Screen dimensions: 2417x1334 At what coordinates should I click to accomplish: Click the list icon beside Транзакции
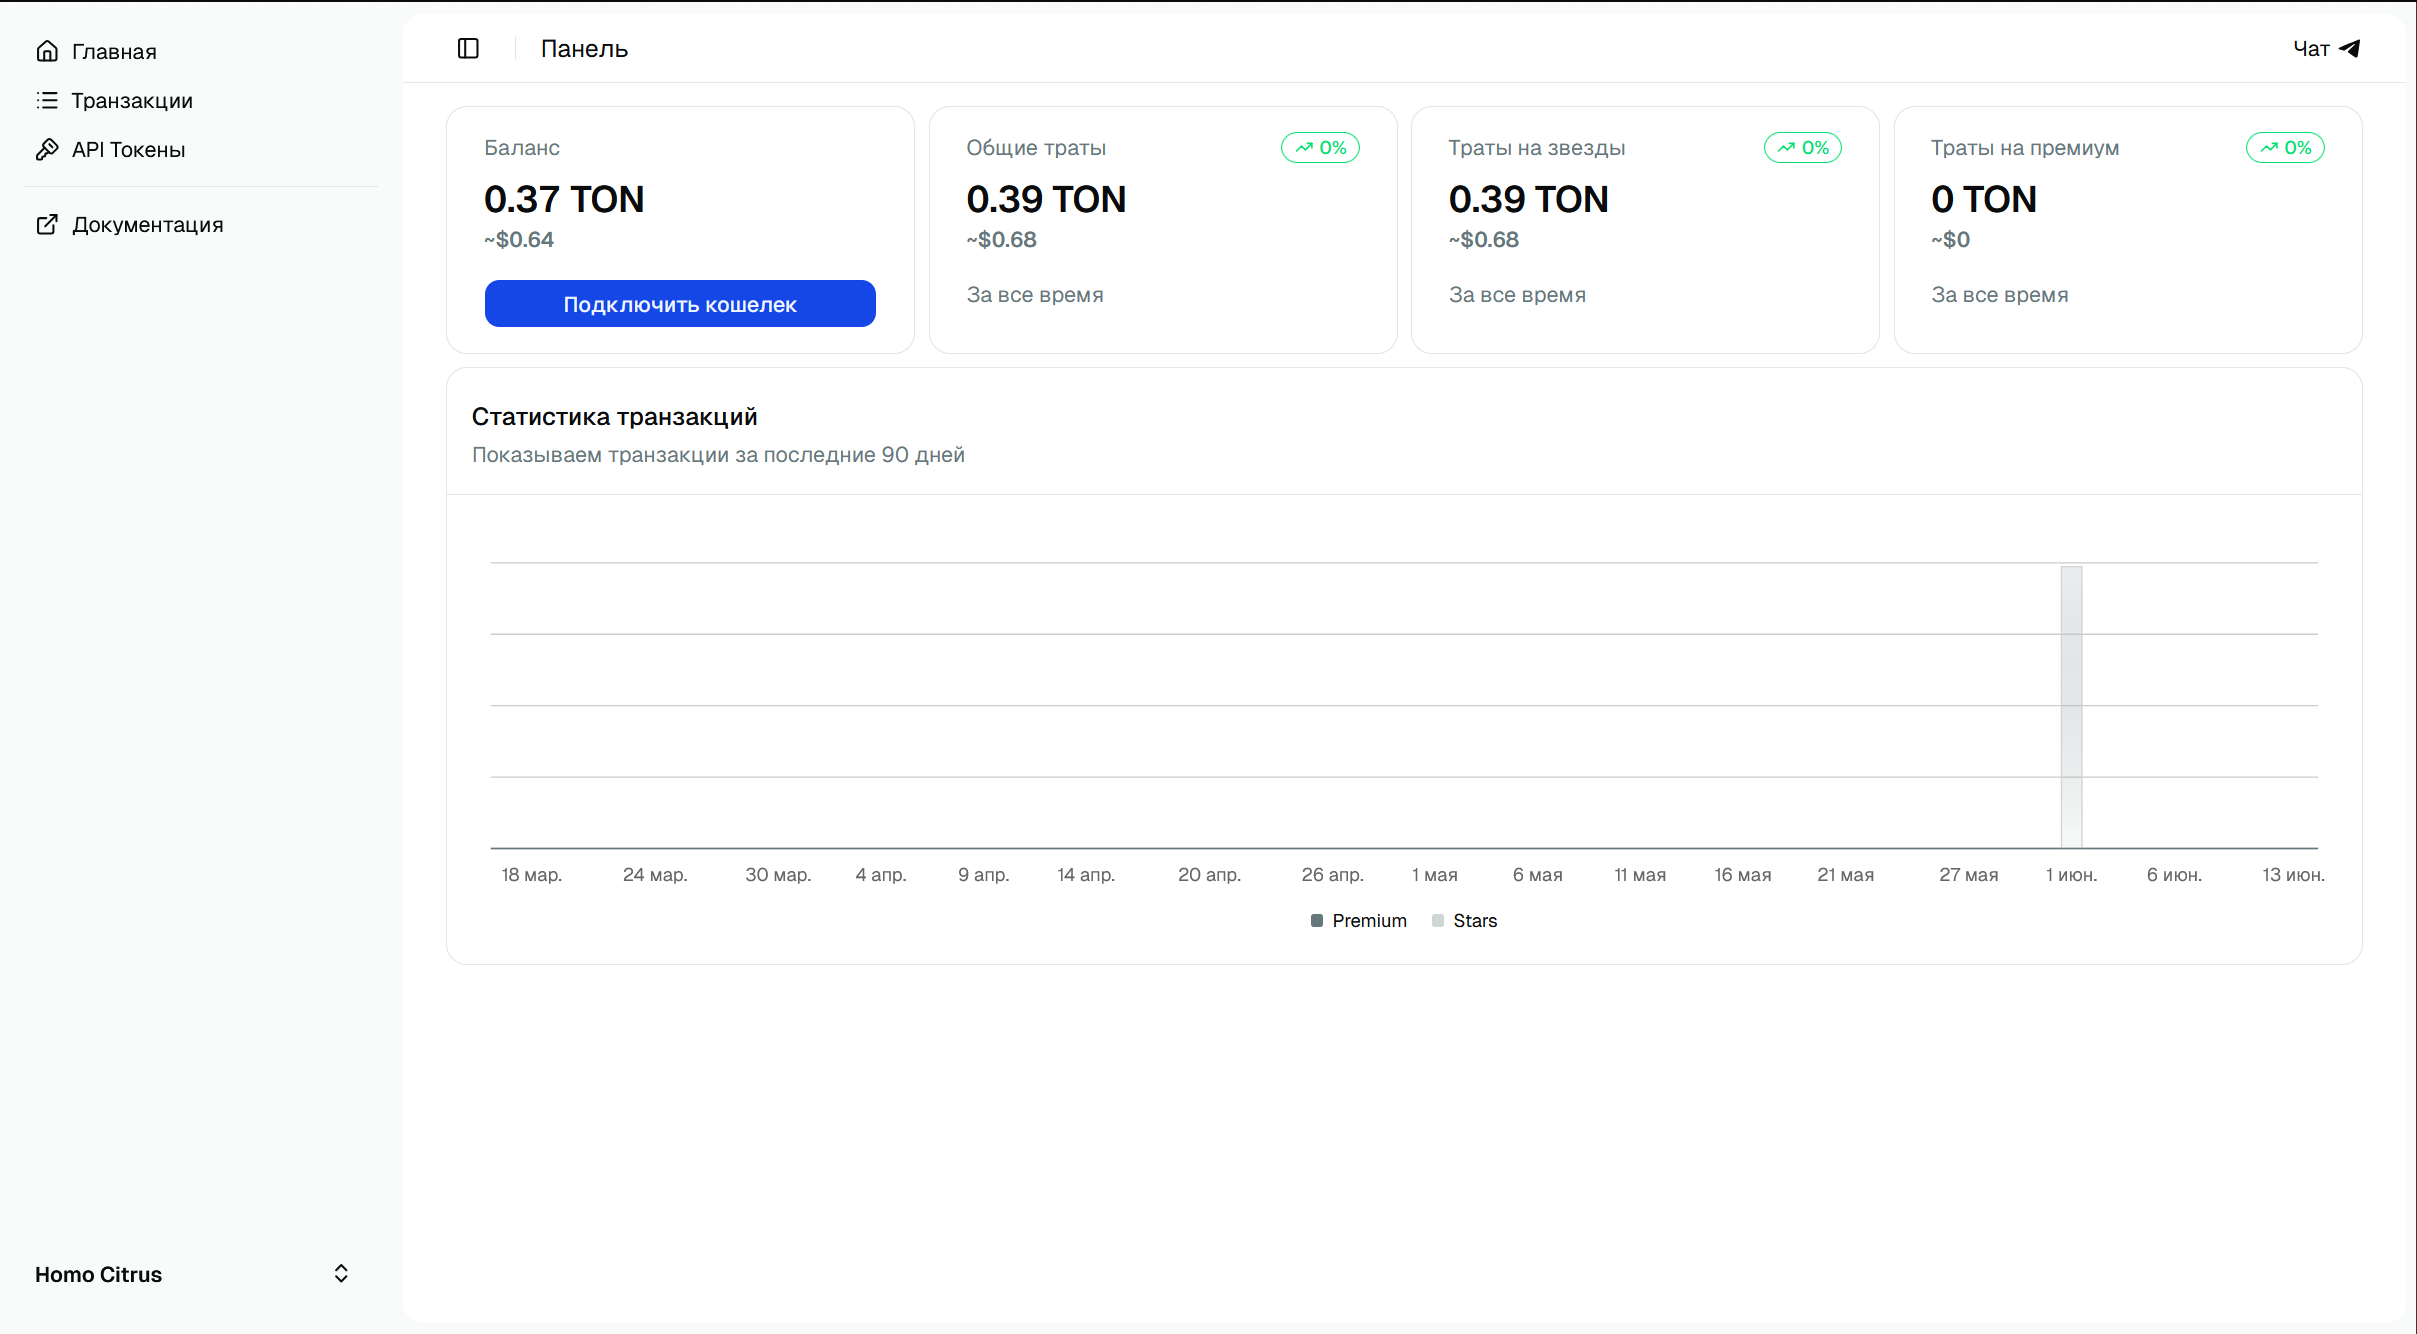coord(47,100)
